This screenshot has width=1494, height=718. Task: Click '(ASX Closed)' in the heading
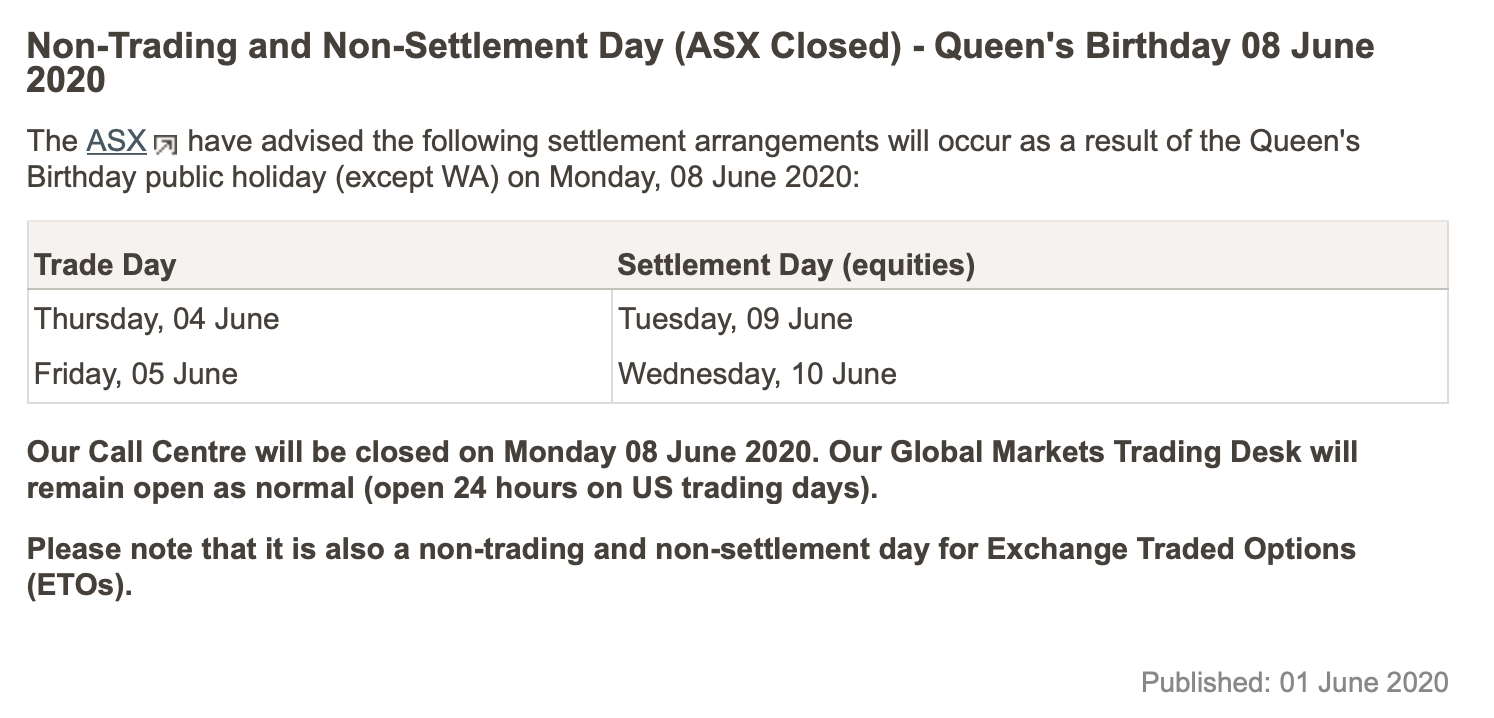(787, 46)
